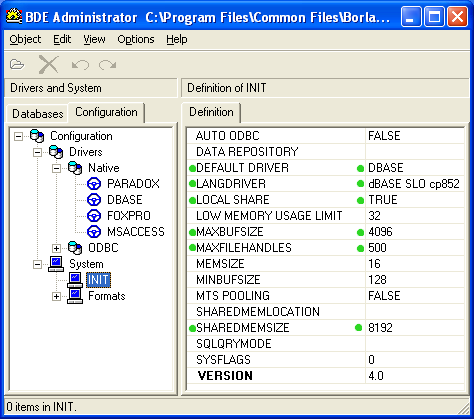474x419 pixels.
Task: Select the PARADOX driver icon
Action: click(x=94, y=184)
